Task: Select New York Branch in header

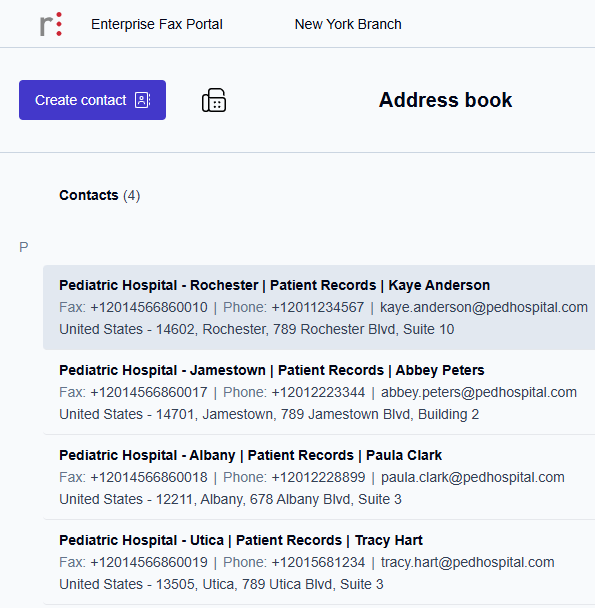Action: click(x=348, y=24)
